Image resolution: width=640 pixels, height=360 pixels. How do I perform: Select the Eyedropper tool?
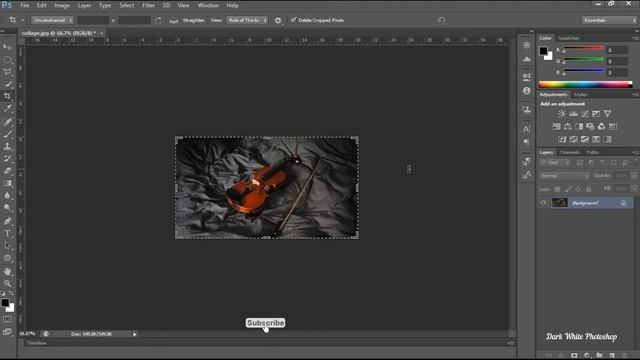(x=7, y=109)
